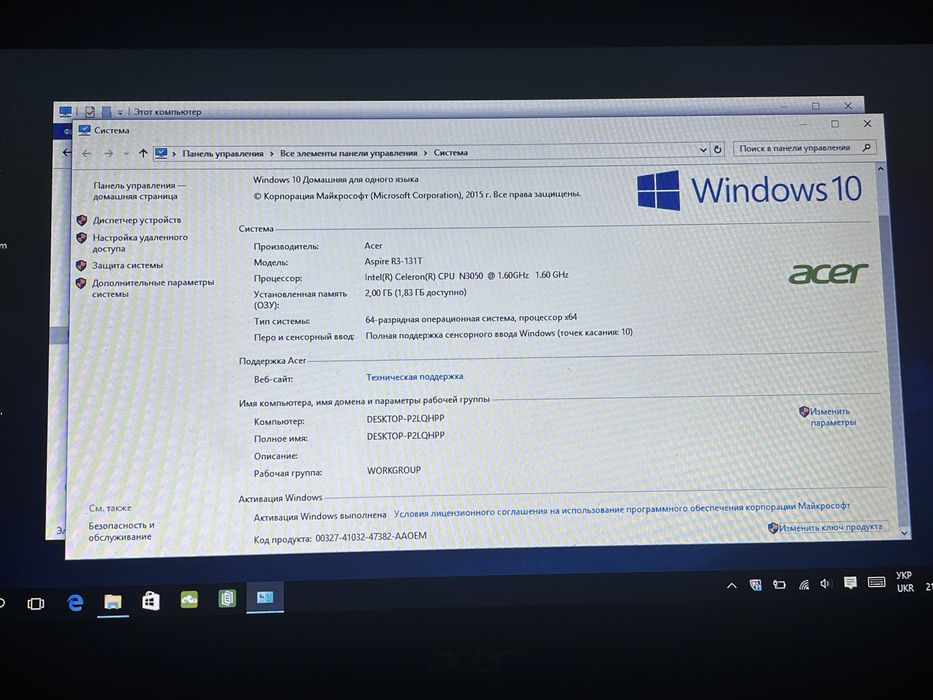
Task: Click shield icon beside Диспетчер устройств
Action: pos(82,220)
